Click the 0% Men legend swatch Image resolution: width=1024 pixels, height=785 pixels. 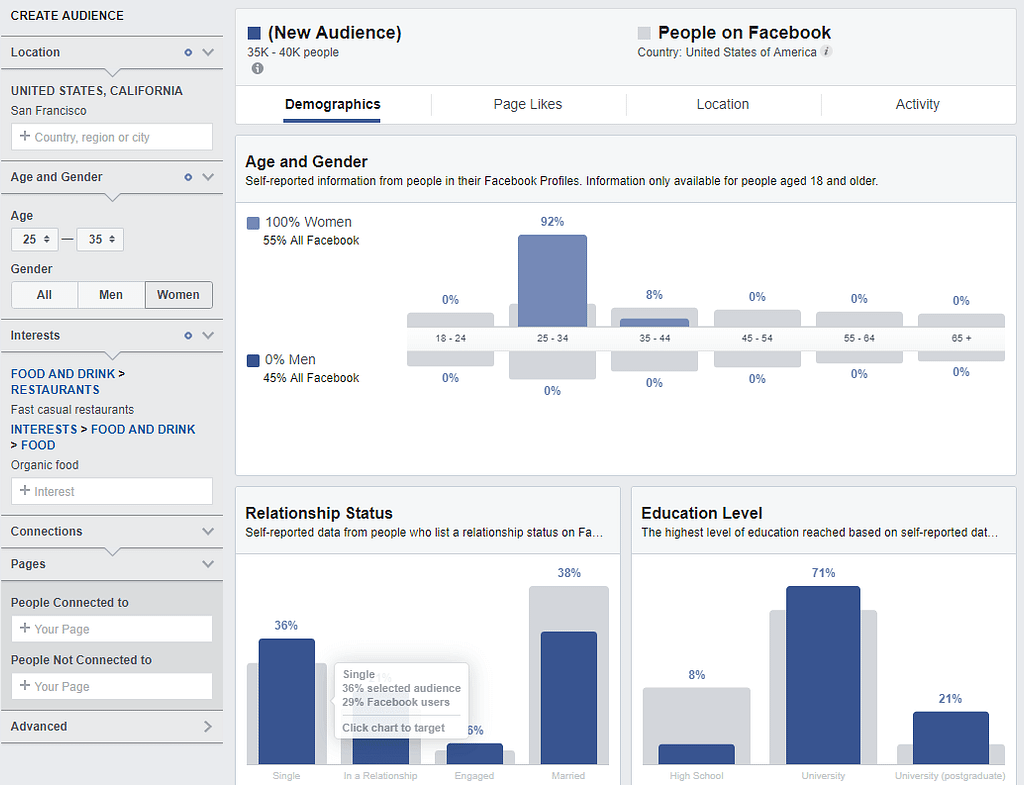[253, 360]
